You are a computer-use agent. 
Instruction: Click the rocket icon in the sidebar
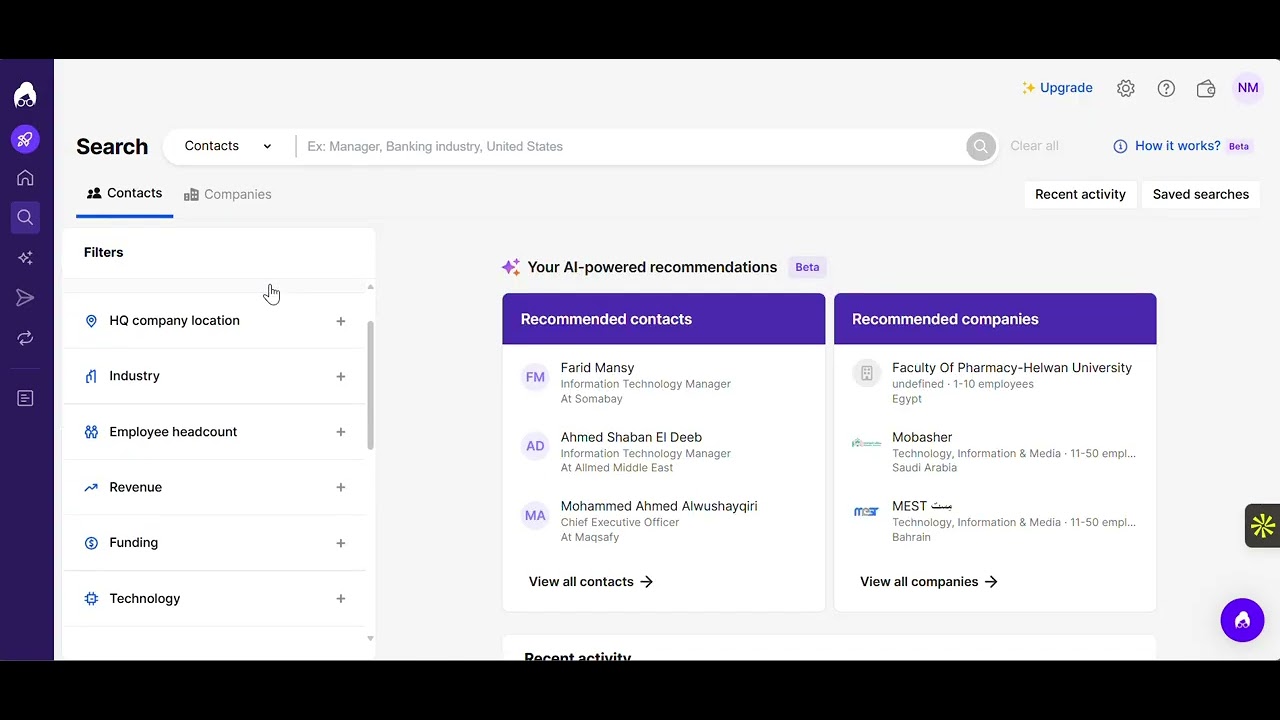coord(25,139)
